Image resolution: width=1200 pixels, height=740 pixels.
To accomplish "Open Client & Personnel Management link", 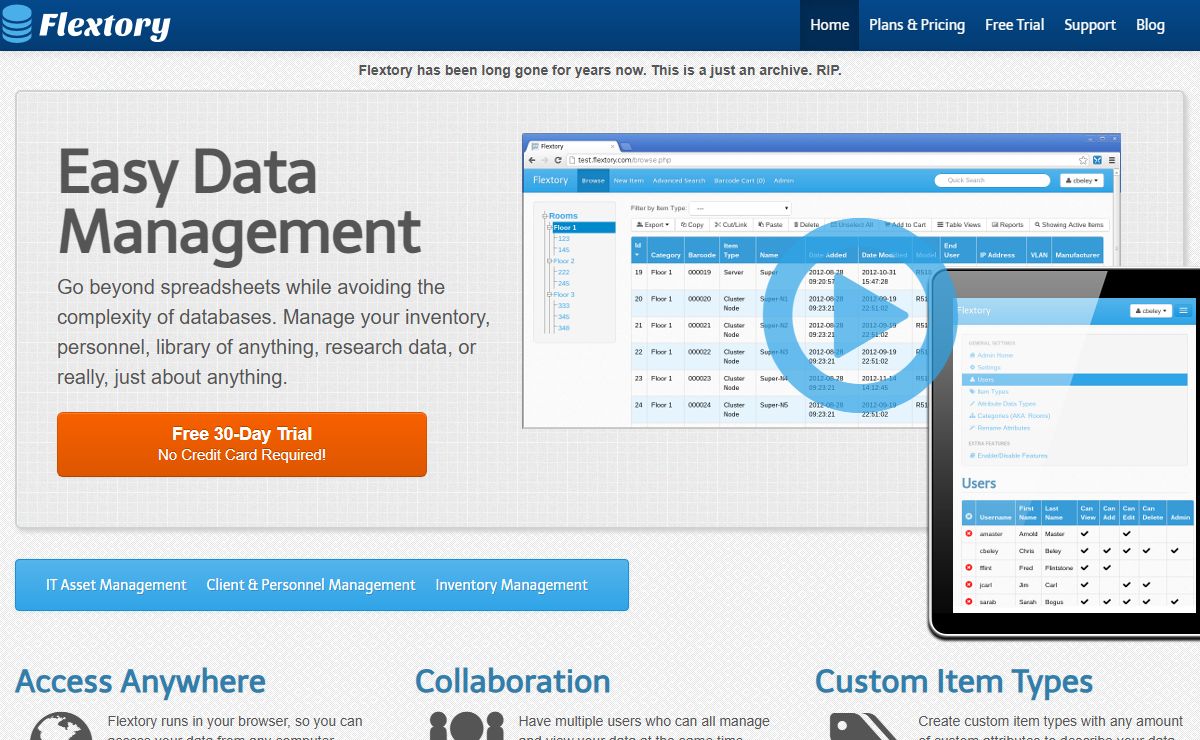I will pyautogui.click(x=311, y=585).
